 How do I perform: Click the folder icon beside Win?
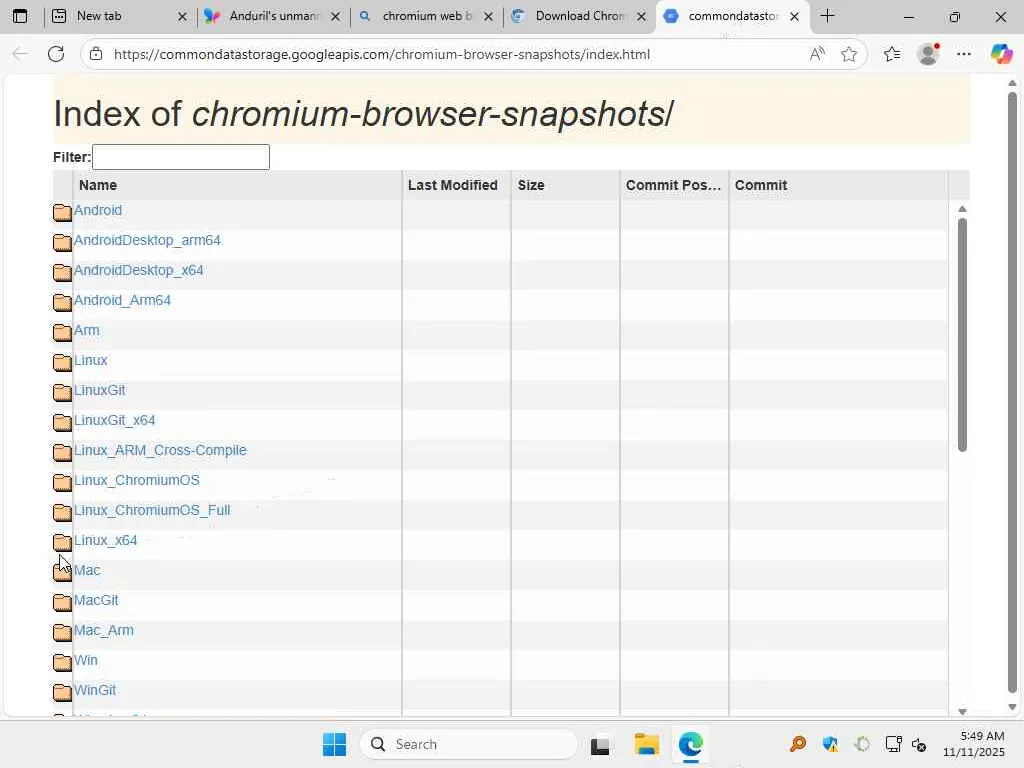(62, 663)
